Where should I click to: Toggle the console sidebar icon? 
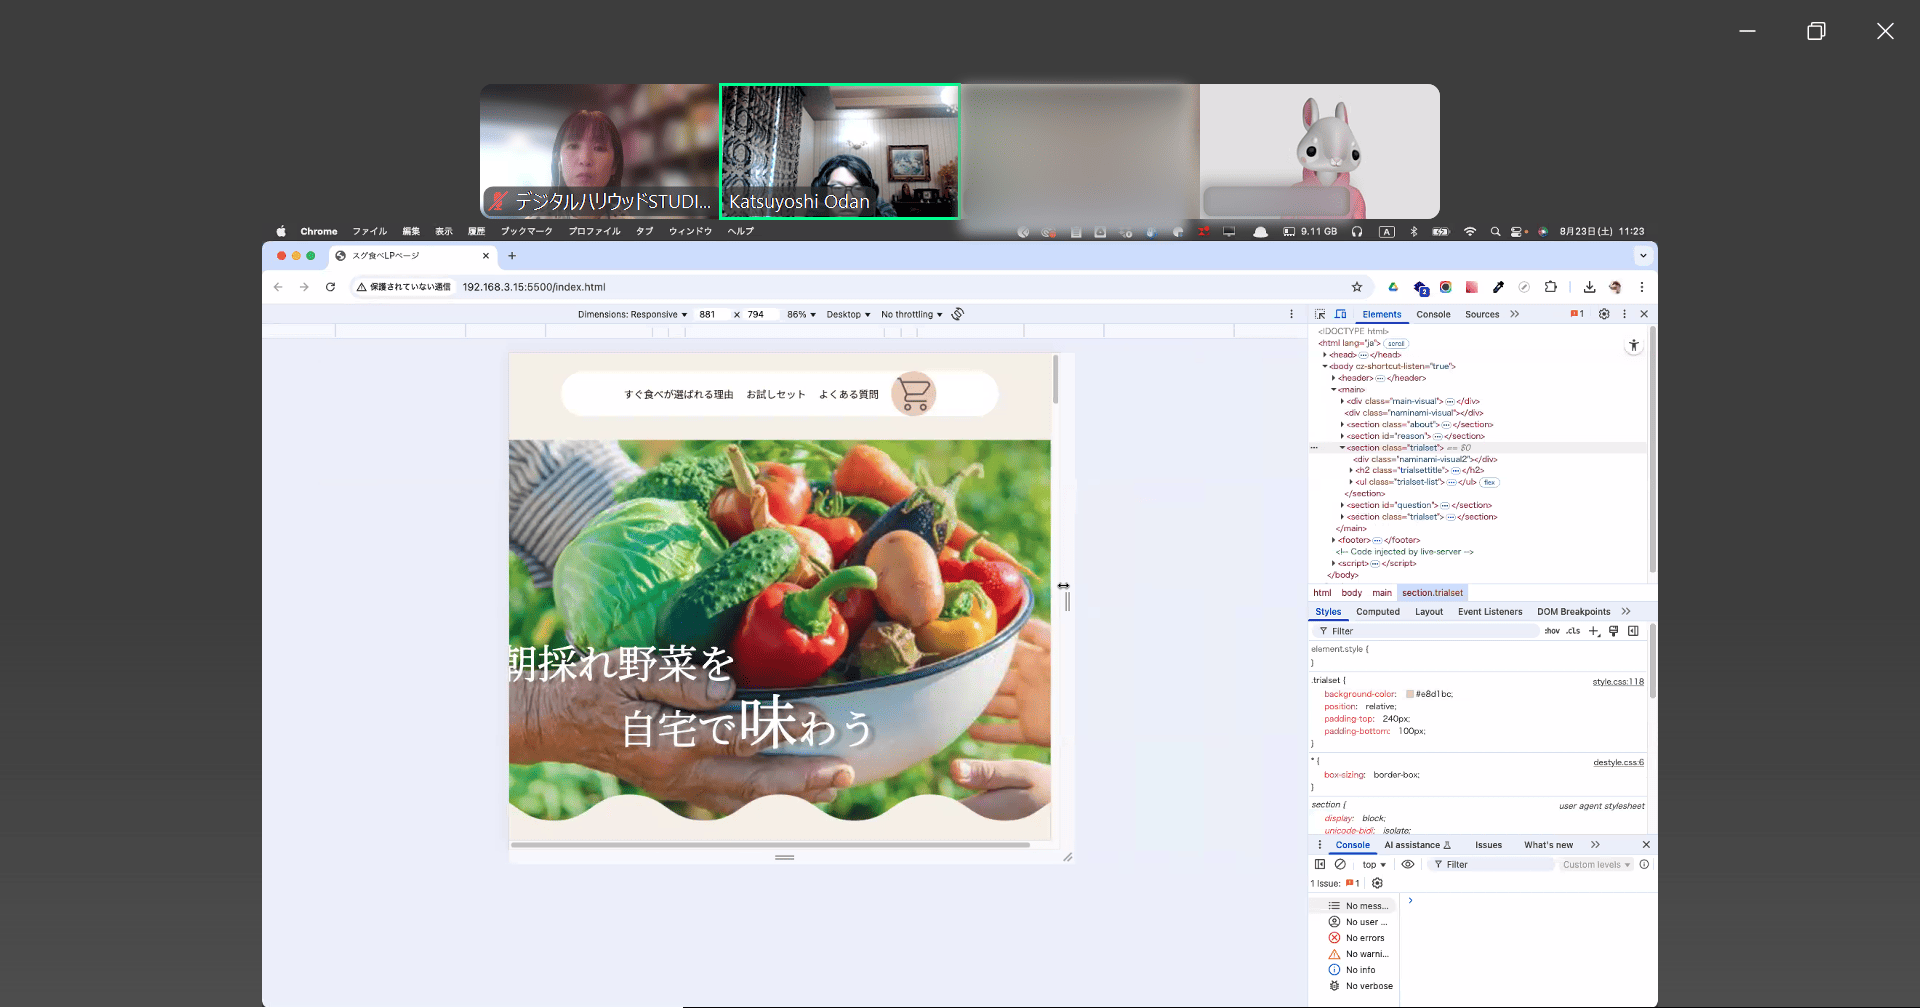click(1320, 865)
